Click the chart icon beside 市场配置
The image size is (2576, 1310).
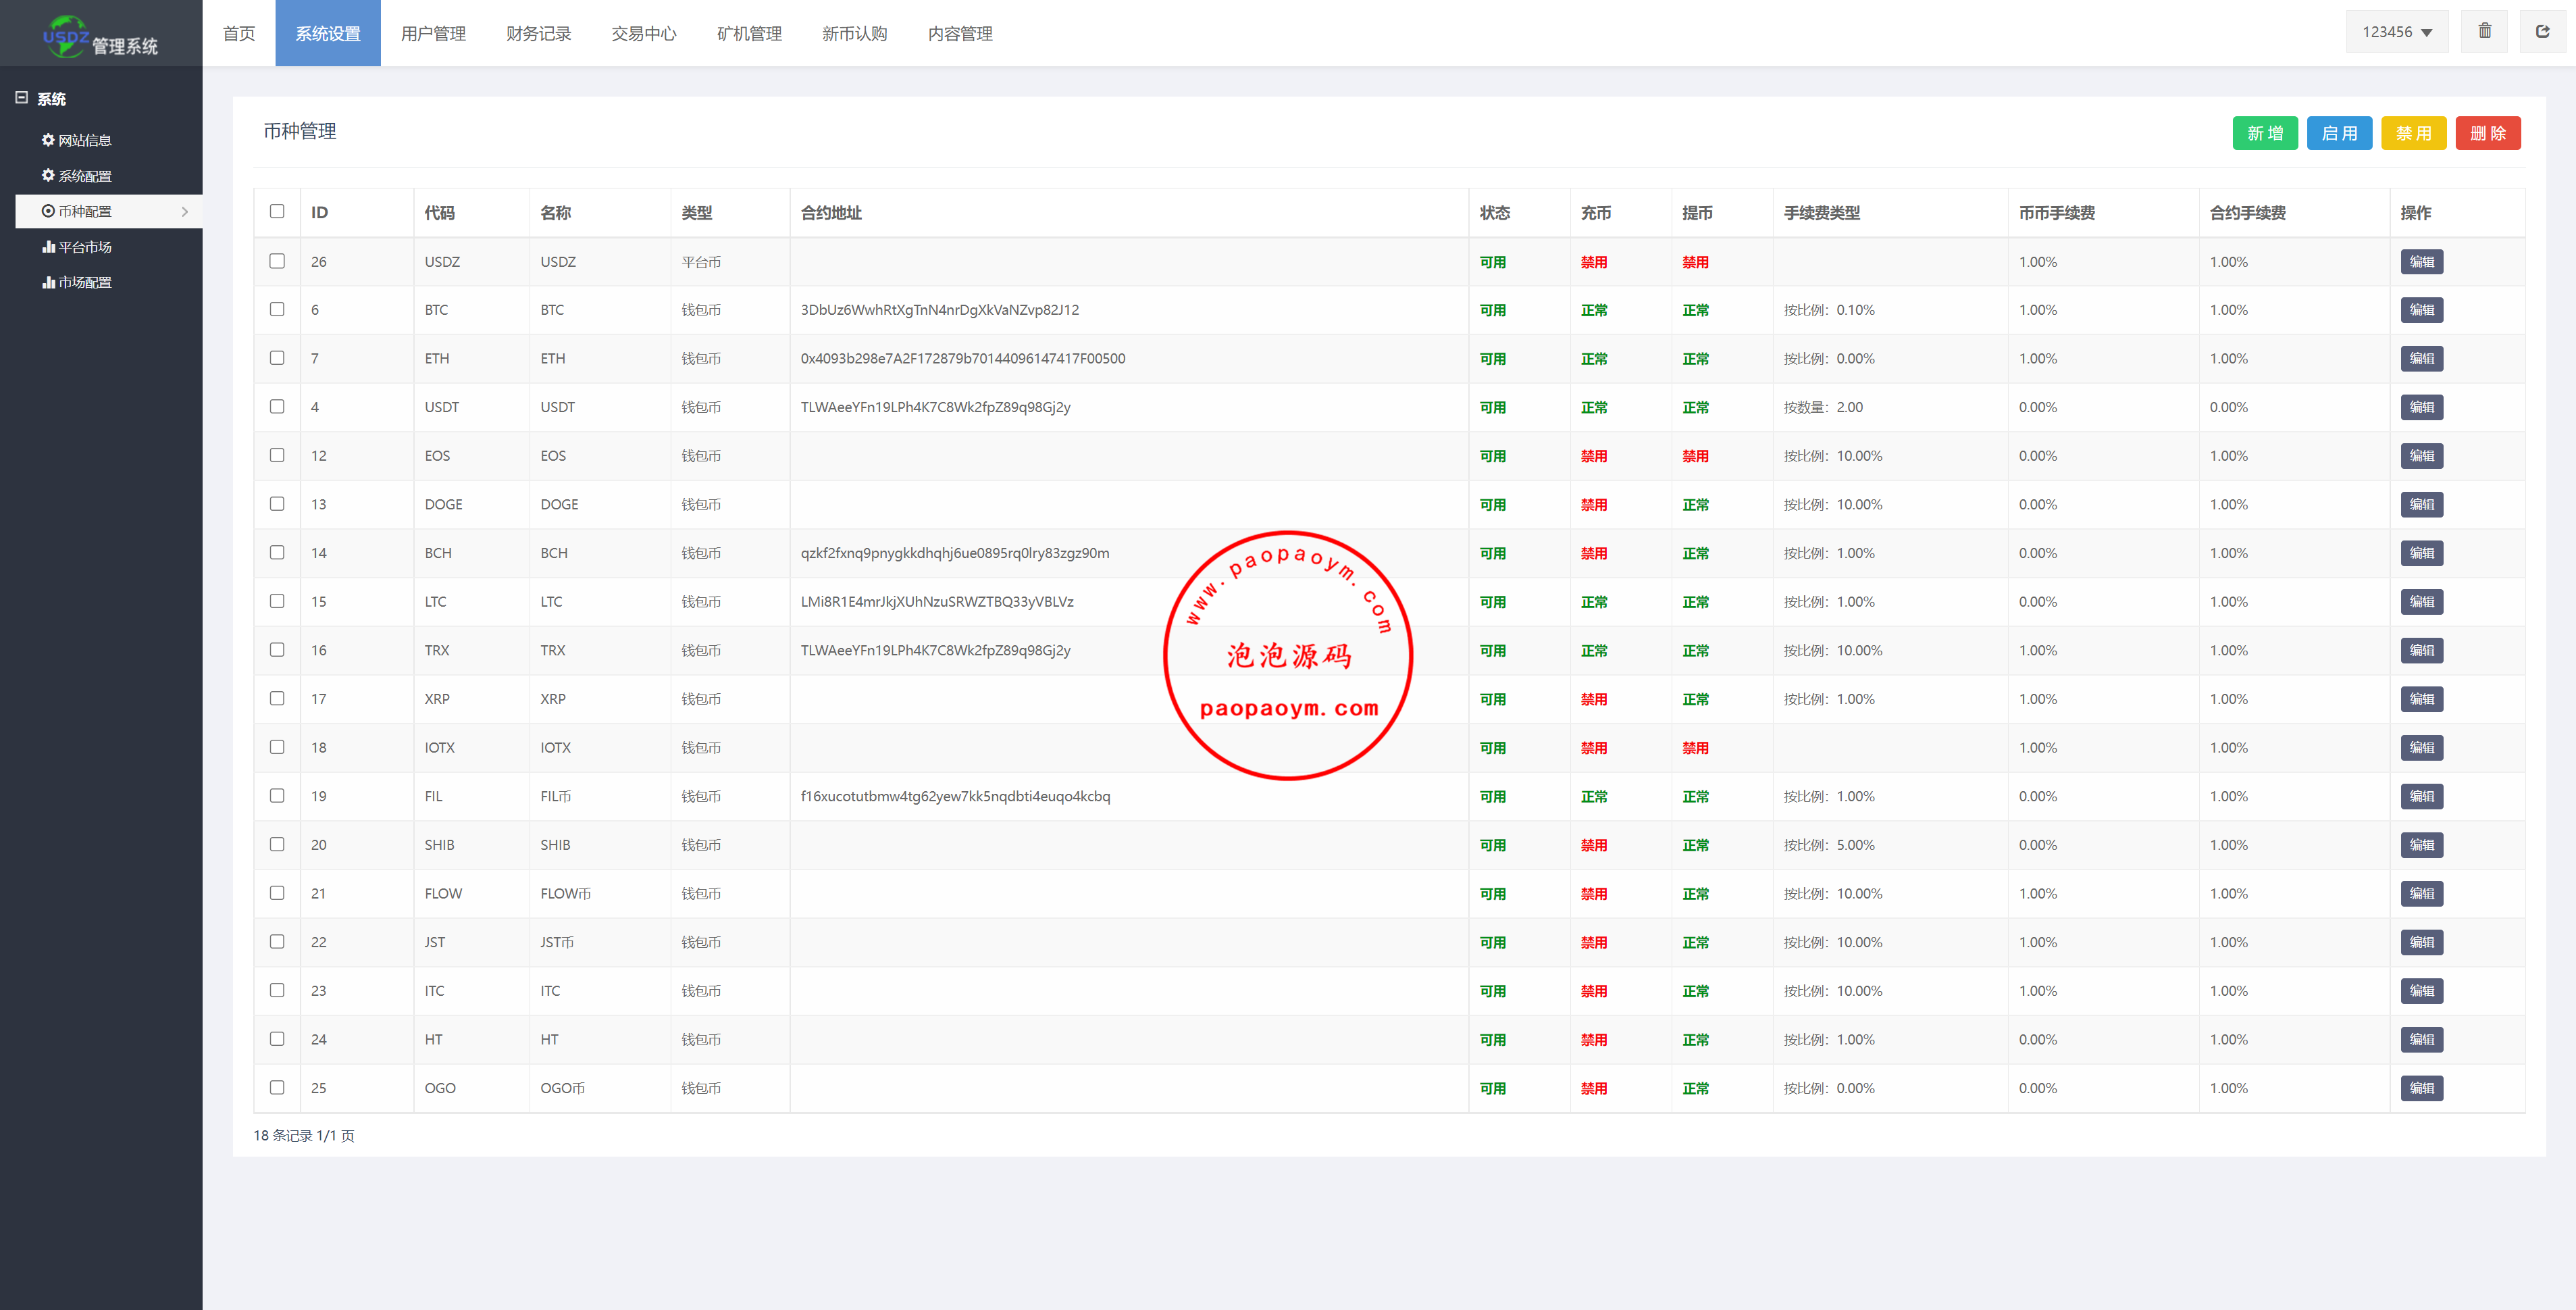click(x=47, y=282)
